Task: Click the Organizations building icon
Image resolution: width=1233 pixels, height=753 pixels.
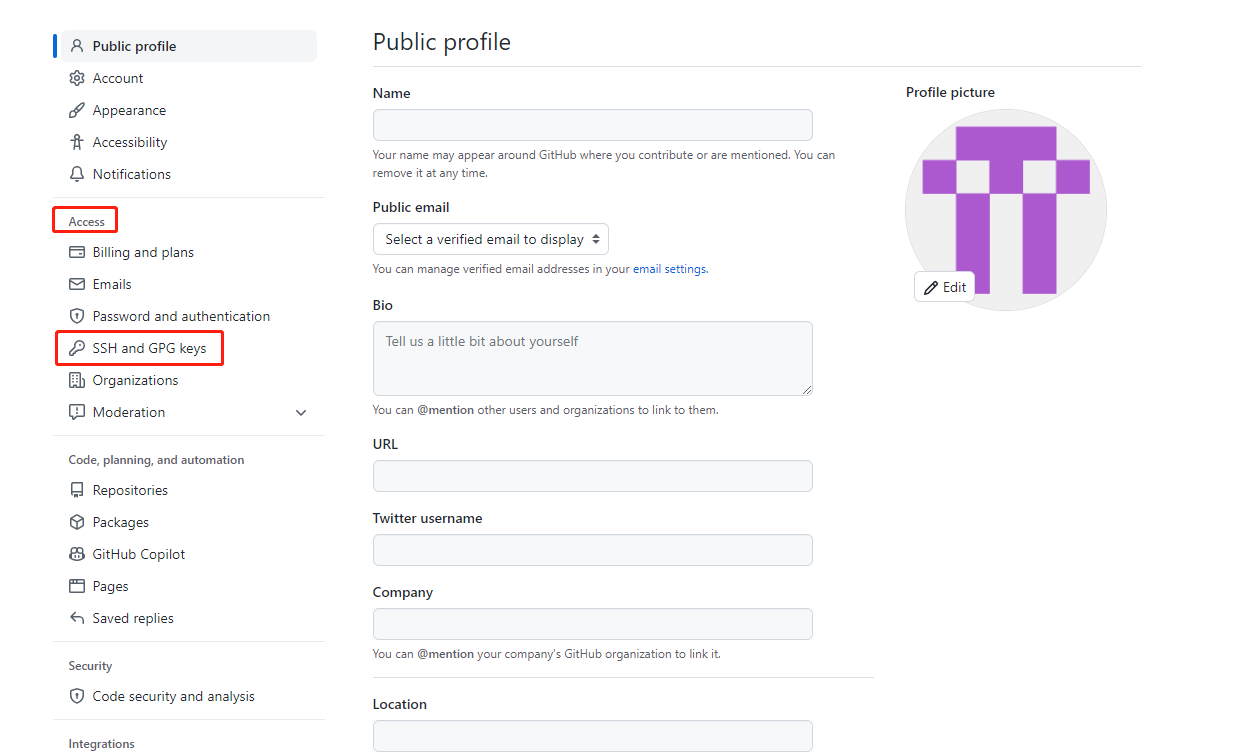Action: click(77, 380)
